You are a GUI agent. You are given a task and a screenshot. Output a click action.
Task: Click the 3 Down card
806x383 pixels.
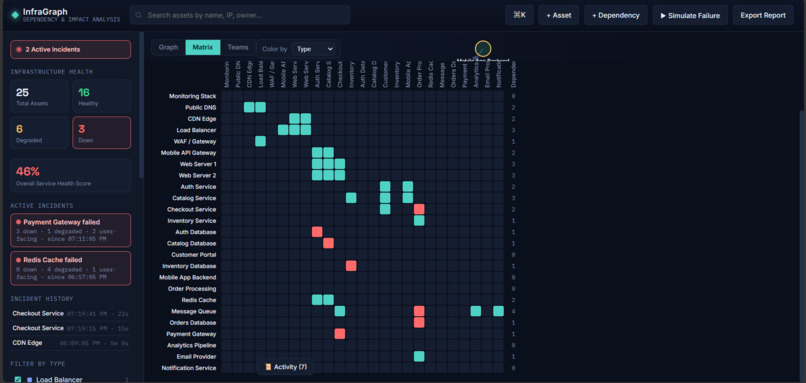pos(101,133)
